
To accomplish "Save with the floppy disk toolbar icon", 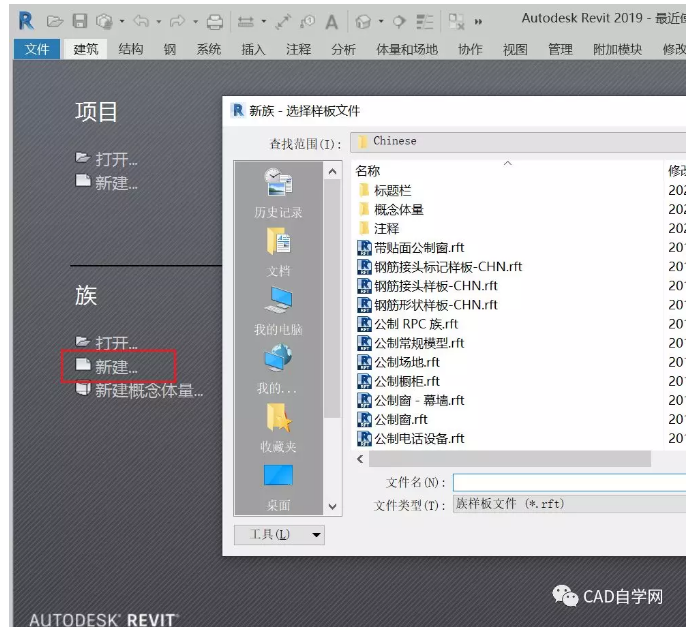I will 80,21.
